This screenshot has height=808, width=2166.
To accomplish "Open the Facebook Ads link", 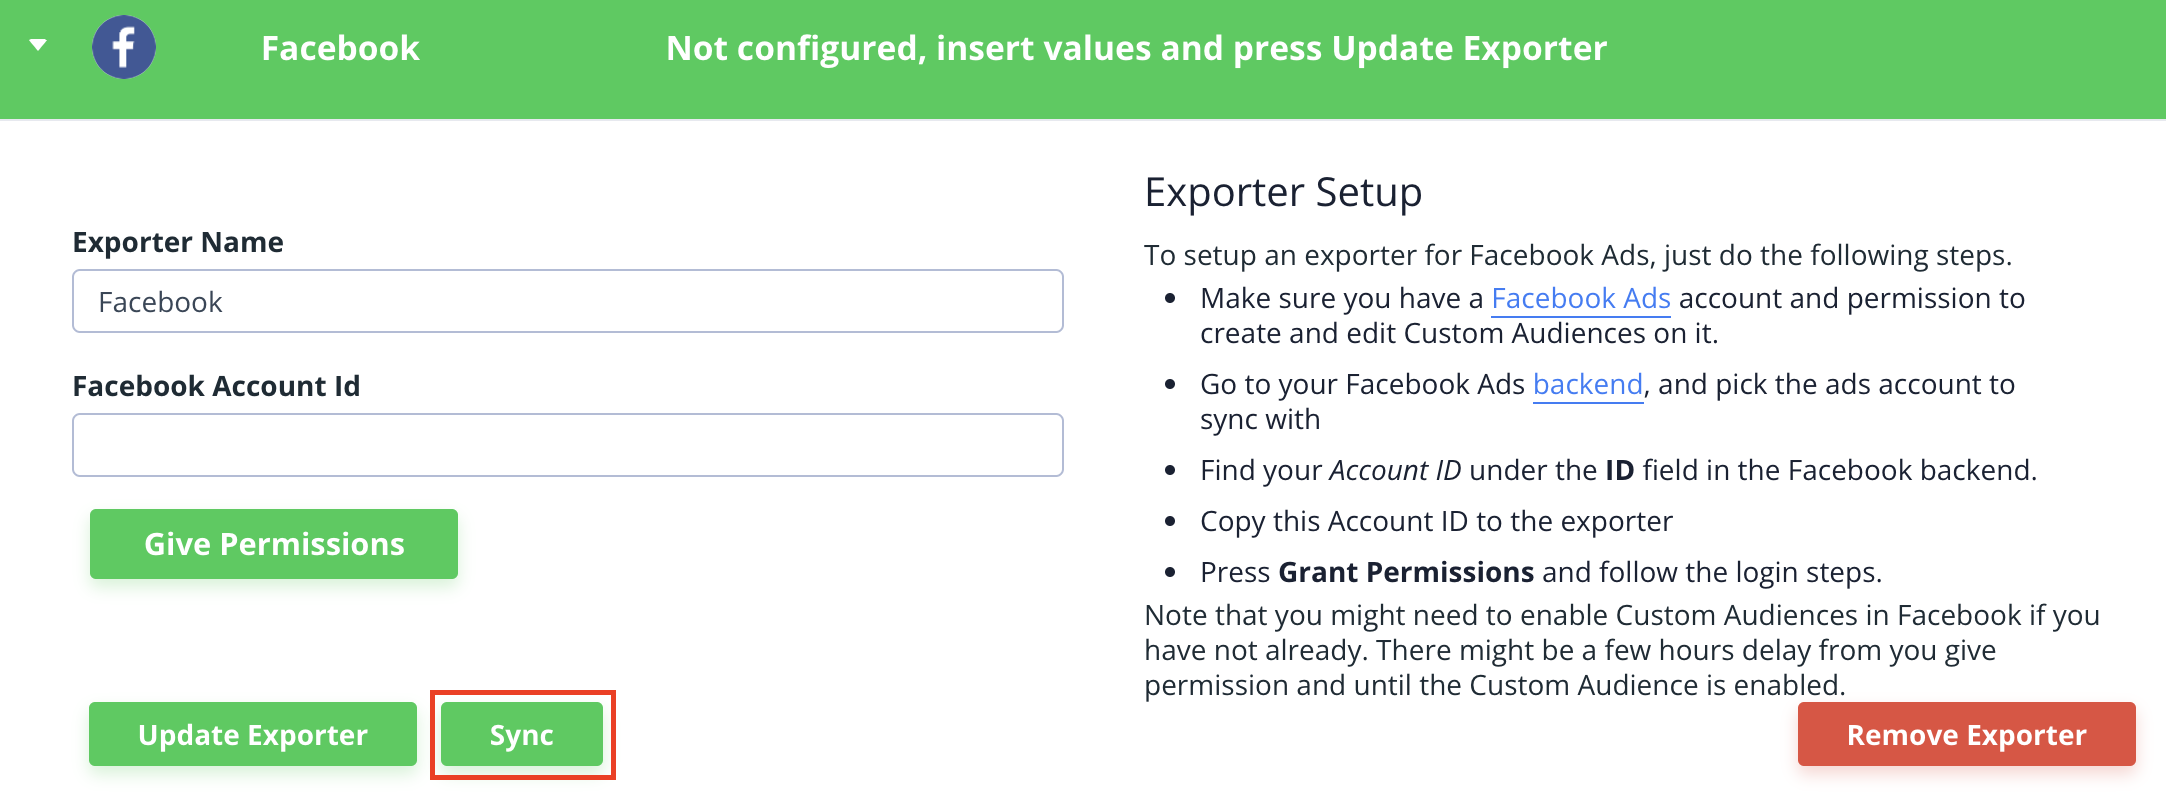I will 1581,298.
